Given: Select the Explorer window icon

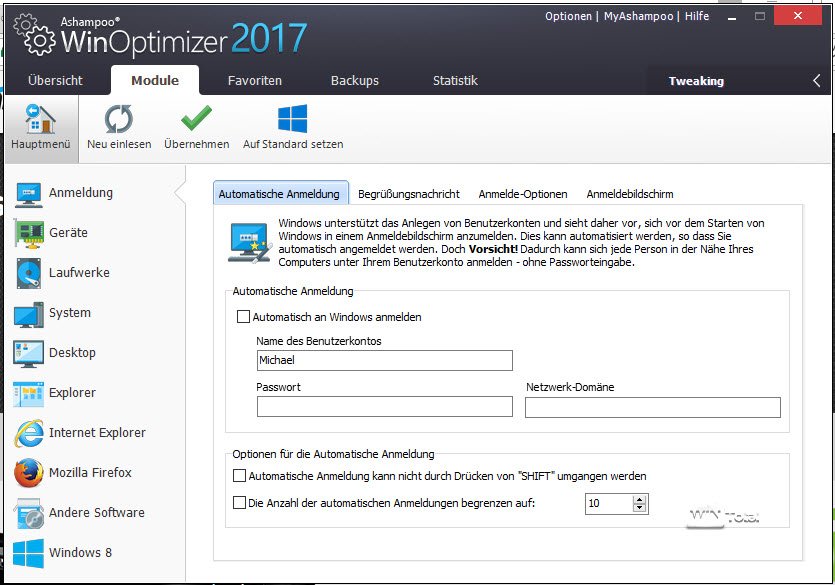Looking at the screenshot, I should 29,394.
